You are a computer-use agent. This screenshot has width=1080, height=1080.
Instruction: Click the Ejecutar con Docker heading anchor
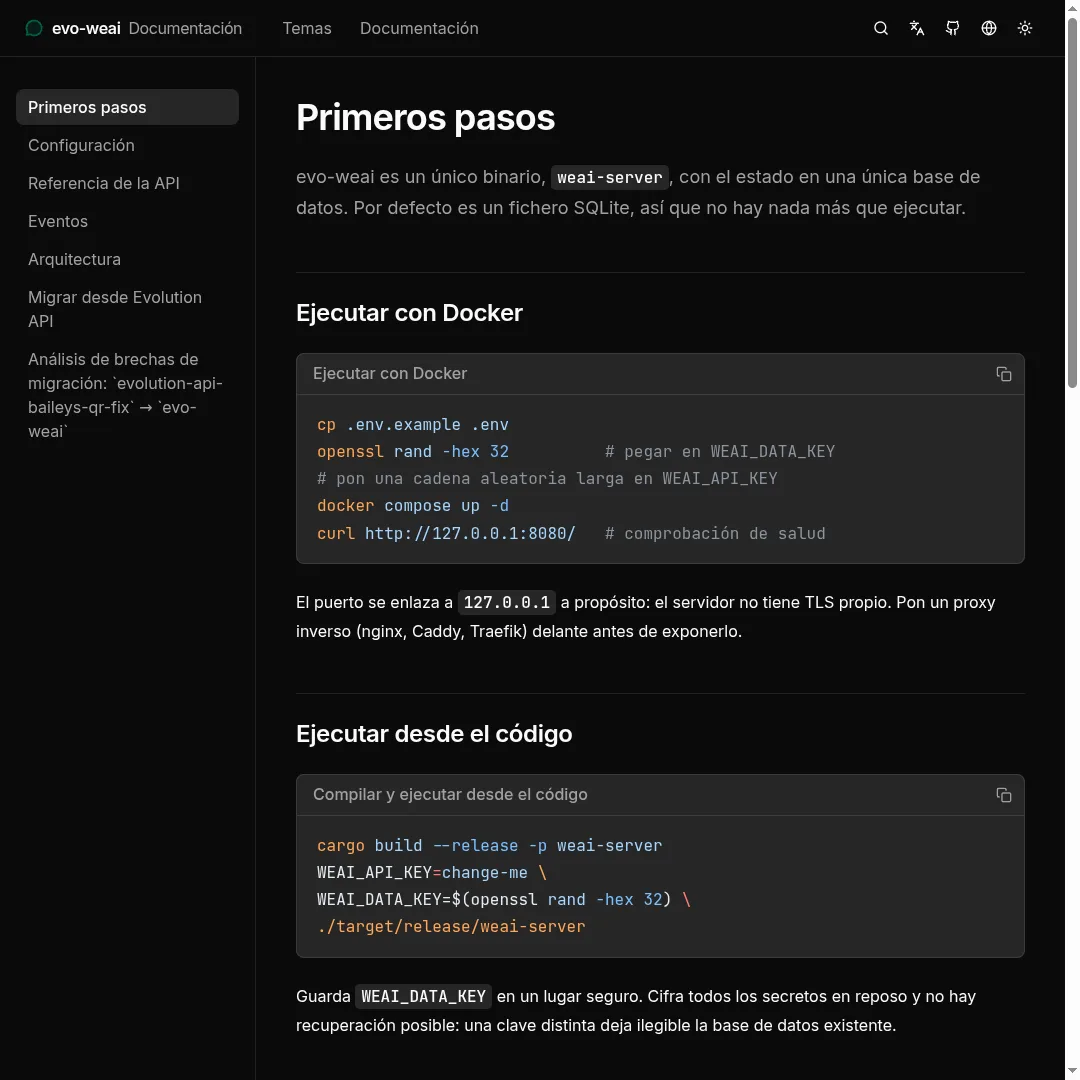point(409,313)
